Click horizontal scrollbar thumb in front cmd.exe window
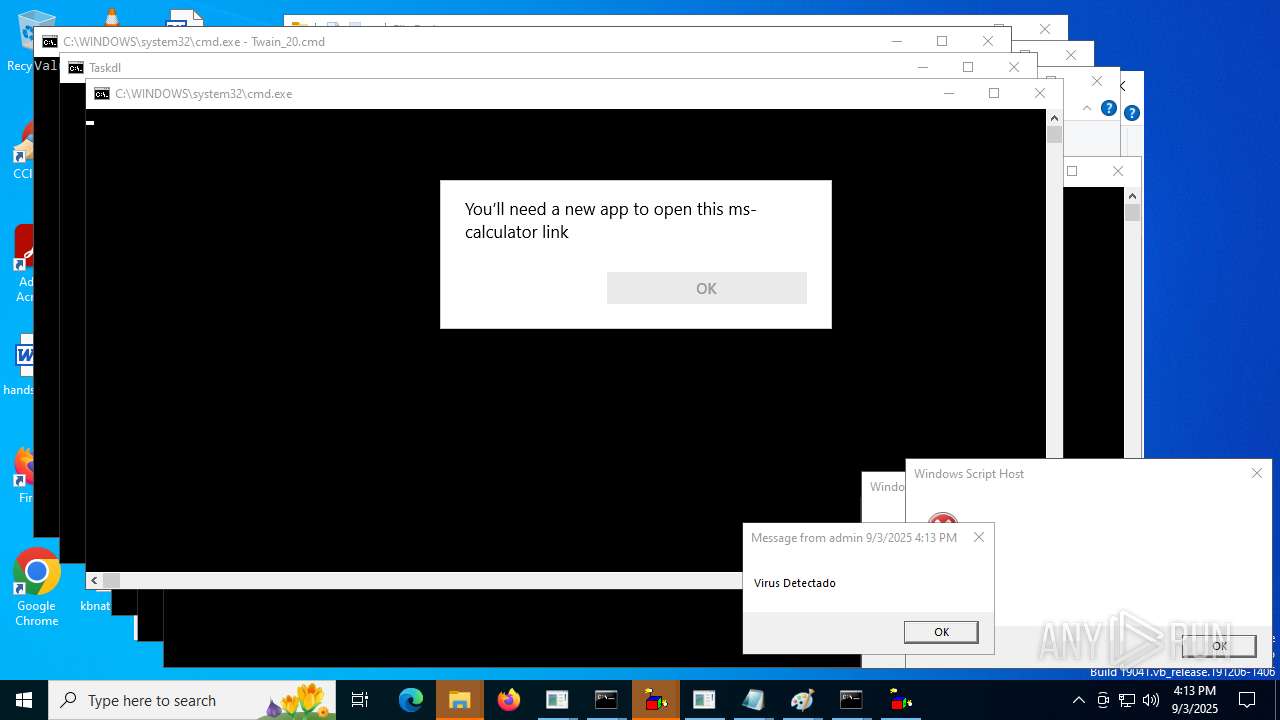Image resolution: width=1280 pixels, height=720 pixels. 111,581
